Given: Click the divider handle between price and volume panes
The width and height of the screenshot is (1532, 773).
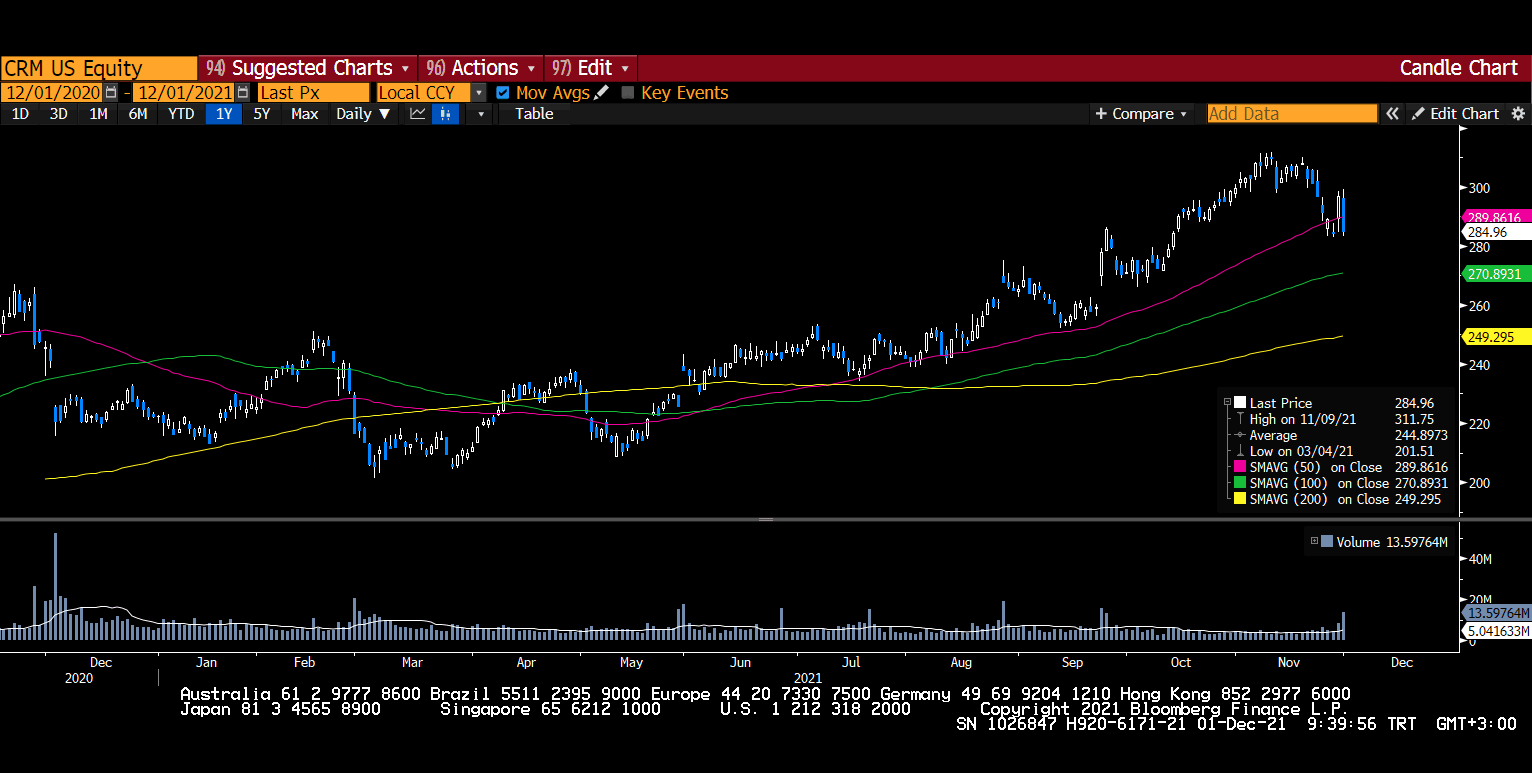Looking at the screenshot, I should tap(766, 520).
